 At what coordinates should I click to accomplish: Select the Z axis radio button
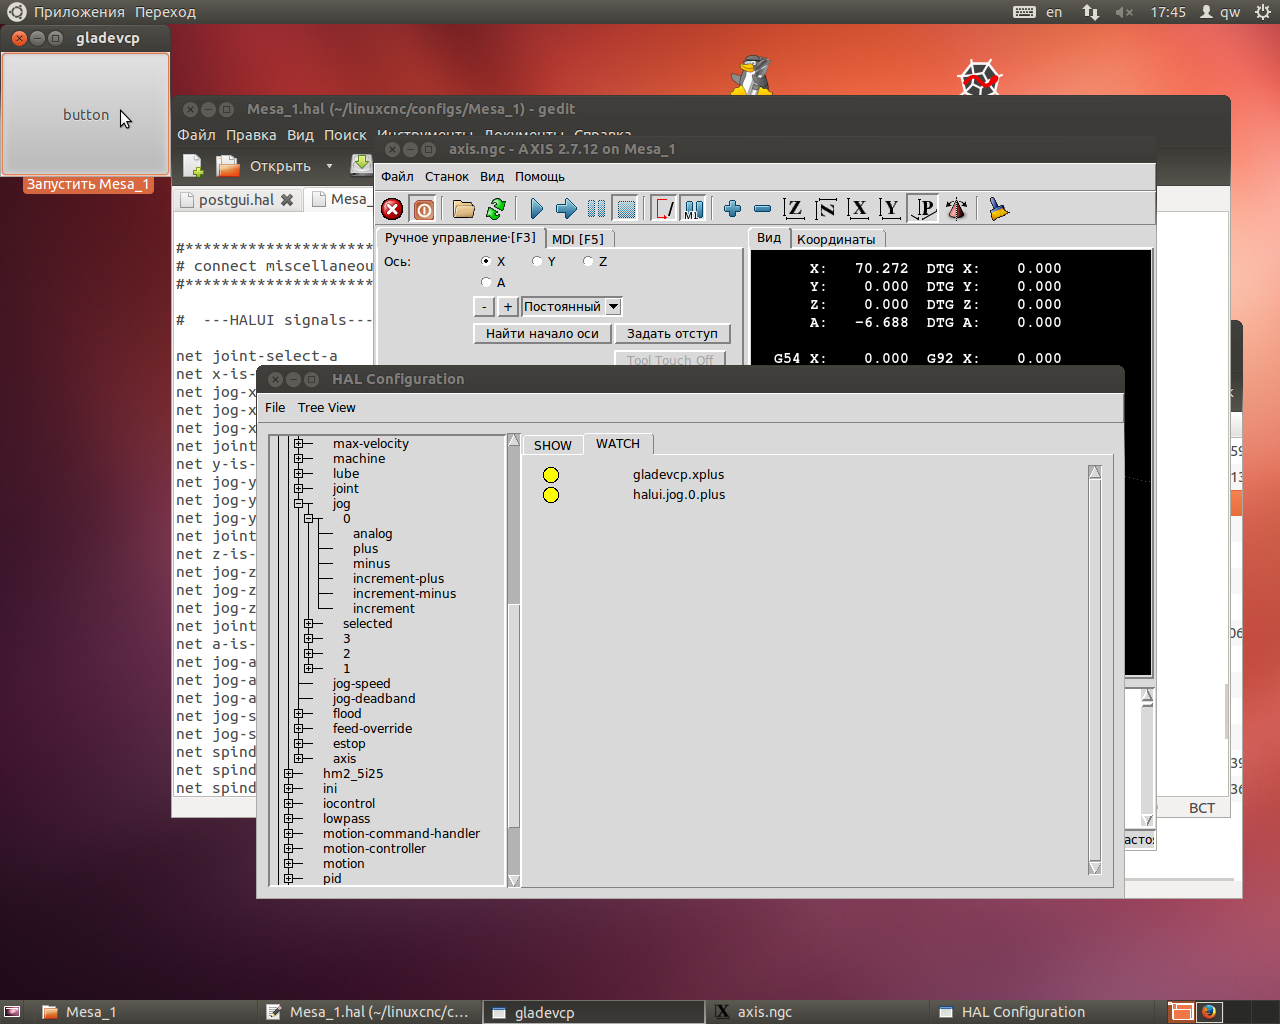tap(588, 262)
